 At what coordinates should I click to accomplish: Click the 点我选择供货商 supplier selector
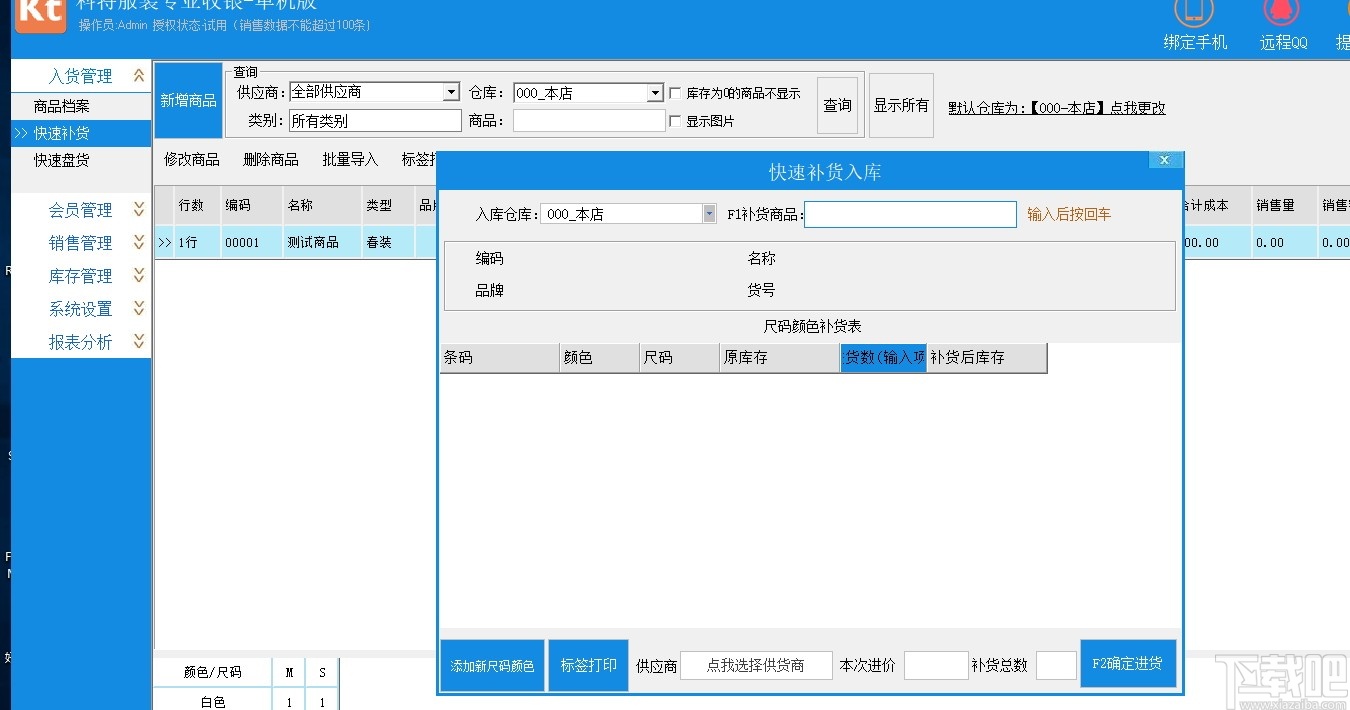756,664
